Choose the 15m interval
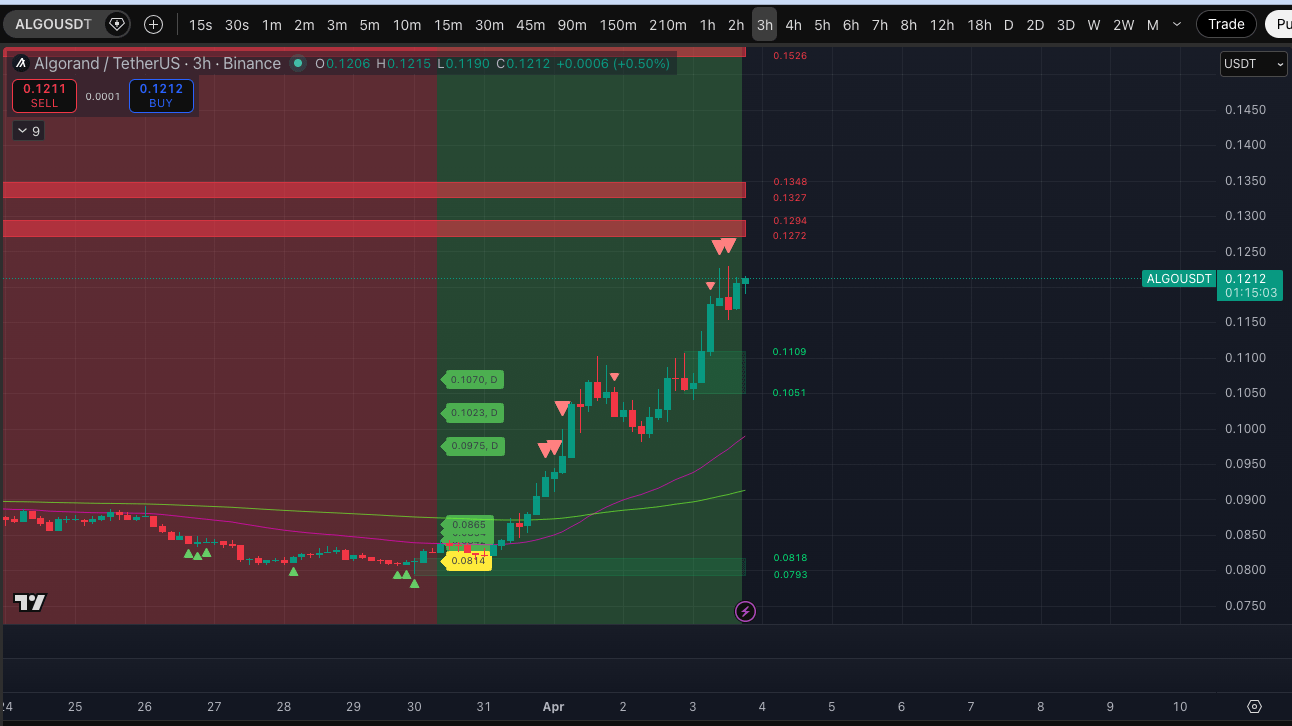1292x726 pixels. click(448, 25)
